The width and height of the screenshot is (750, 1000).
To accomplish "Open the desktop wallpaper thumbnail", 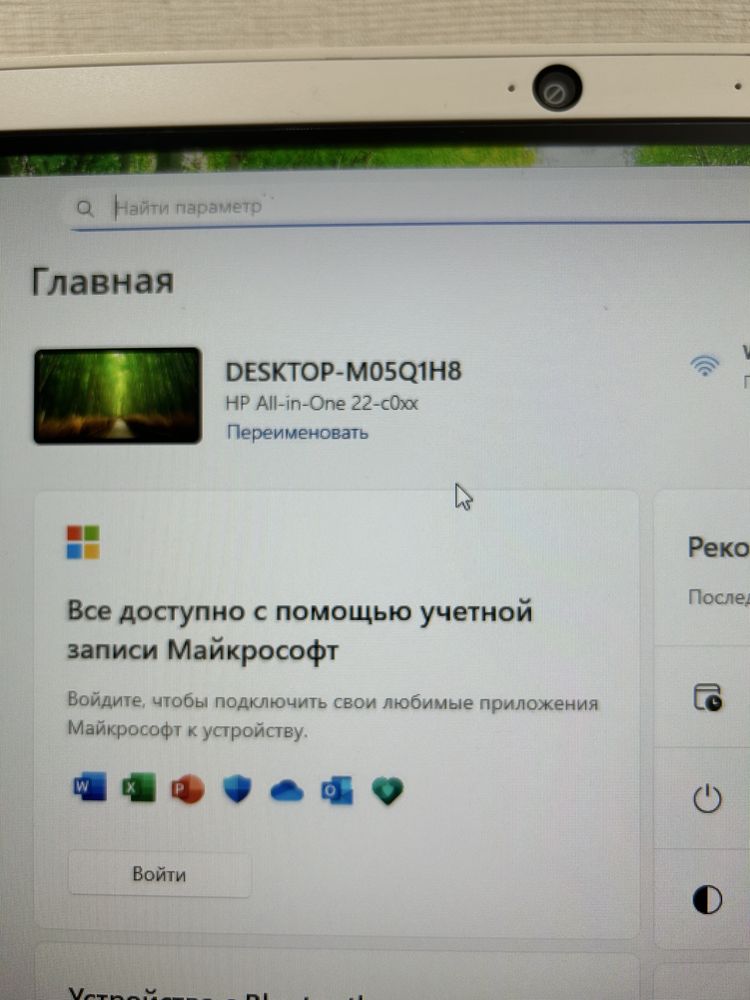I will tap(117, 396).
